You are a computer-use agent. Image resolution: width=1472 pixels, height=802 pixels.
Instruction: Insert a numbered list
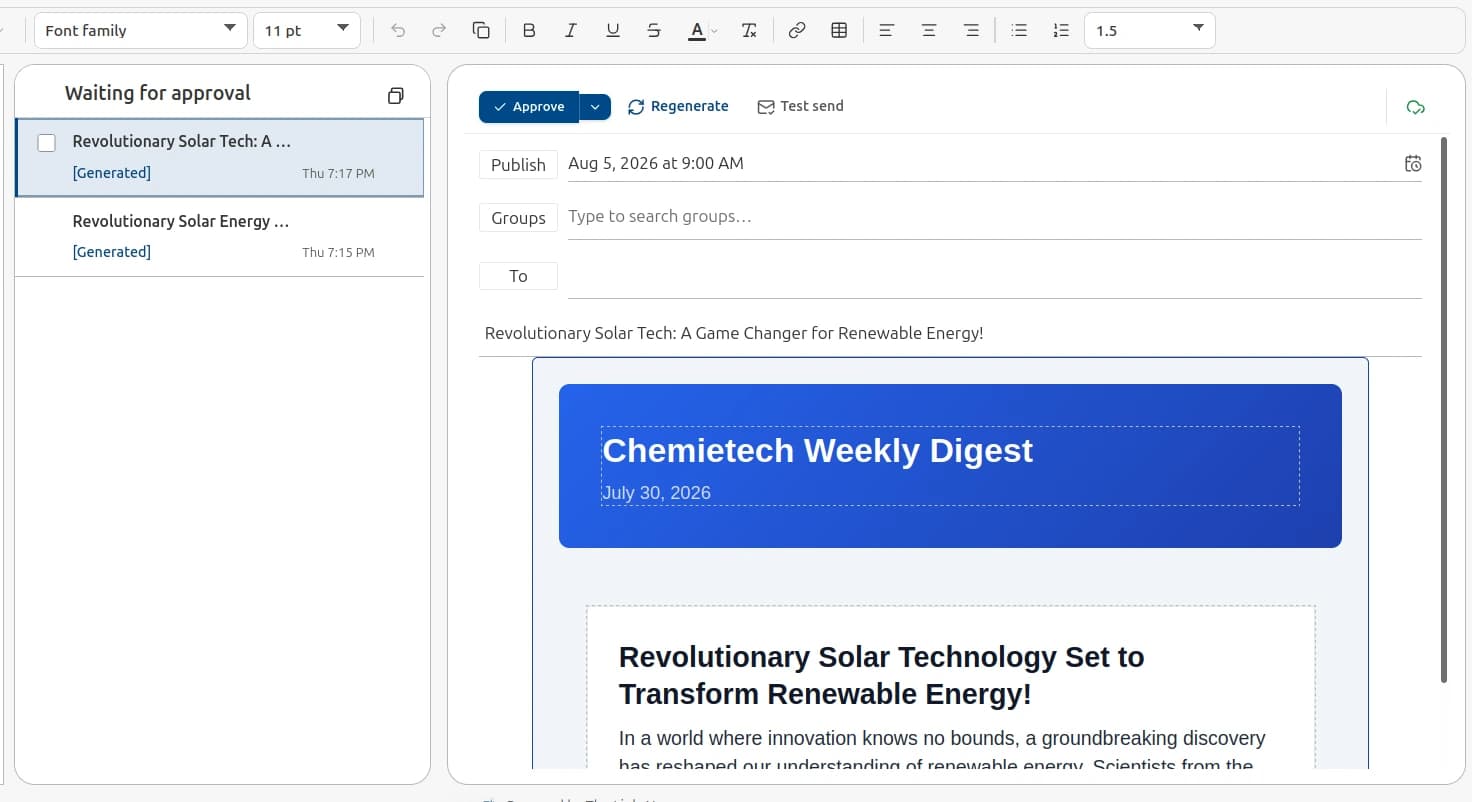[x=1061, y=31]
